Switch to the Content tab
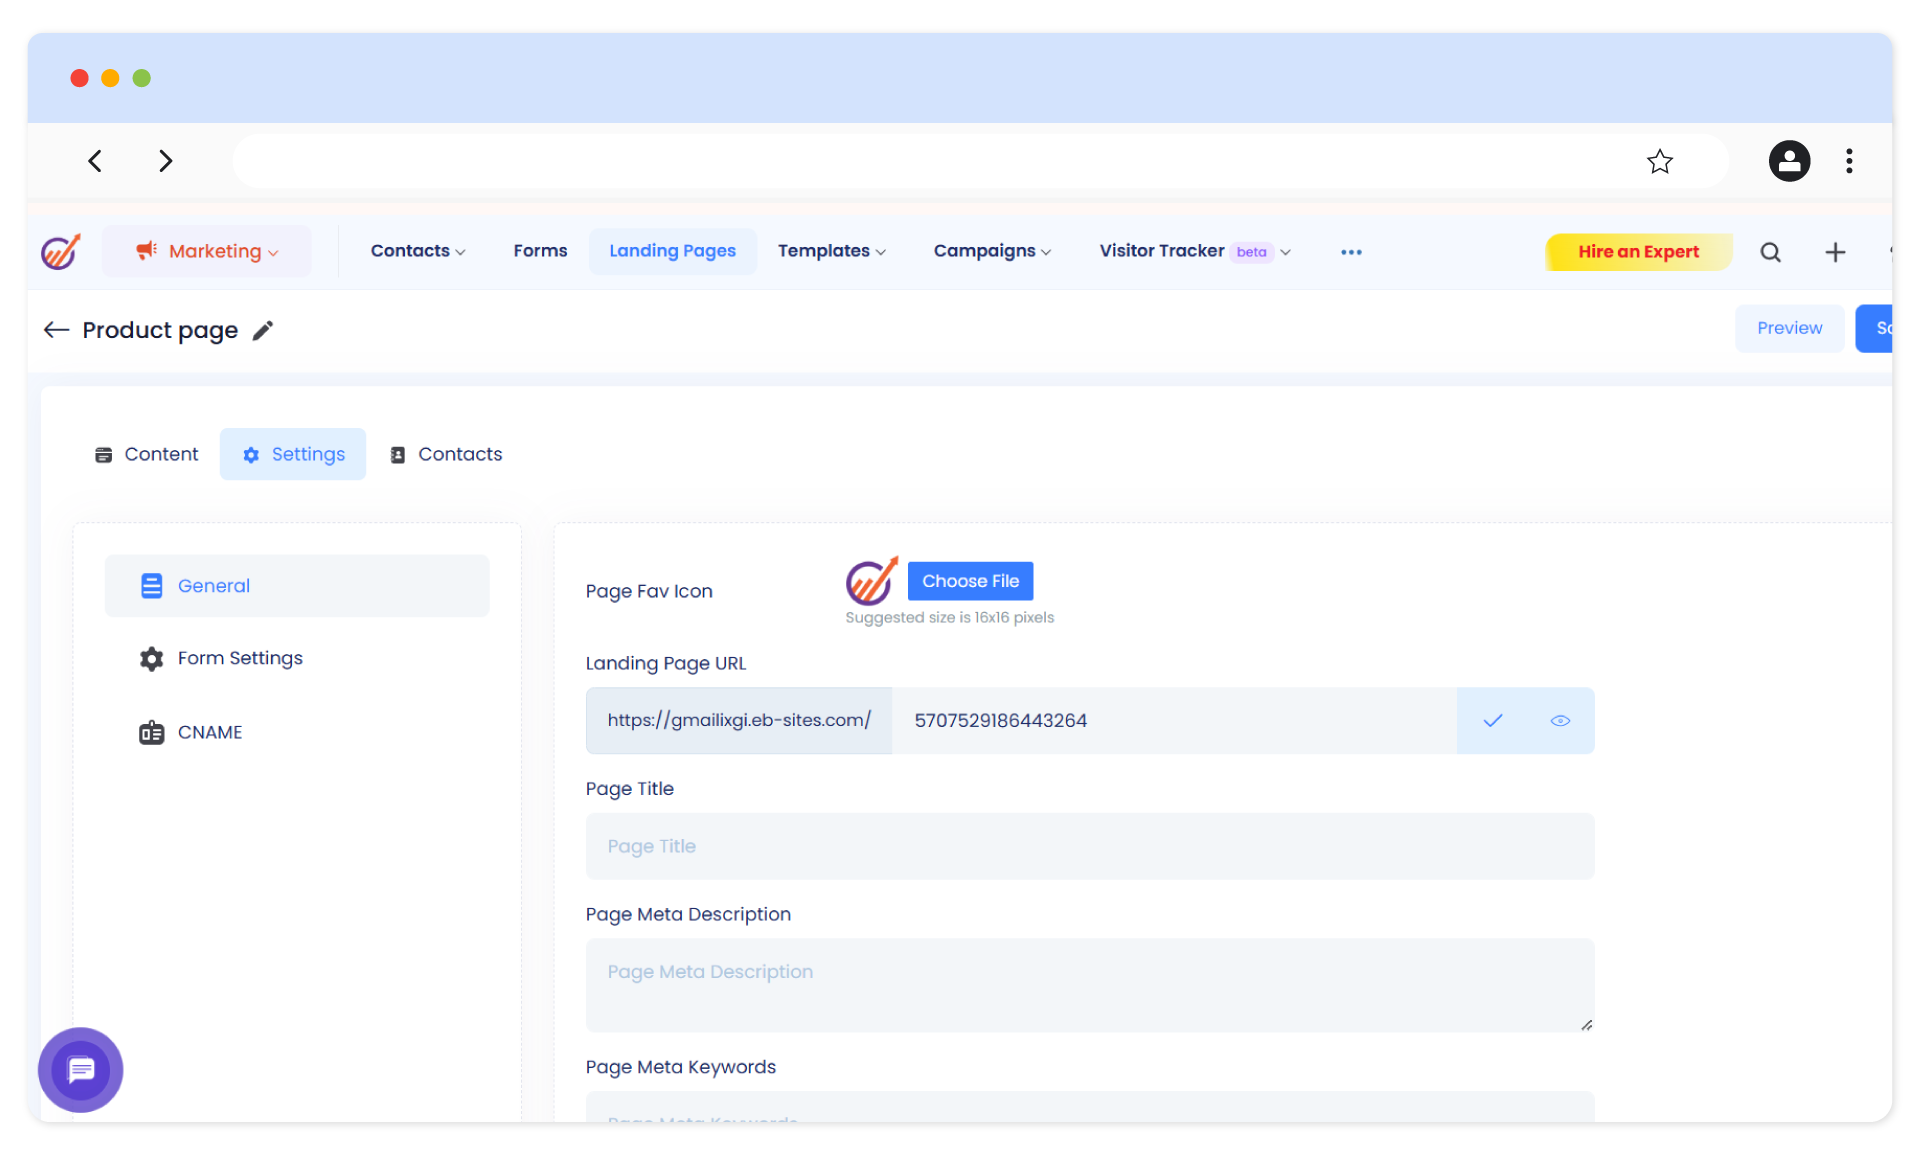The image size is (1920, 1149). 146,453
